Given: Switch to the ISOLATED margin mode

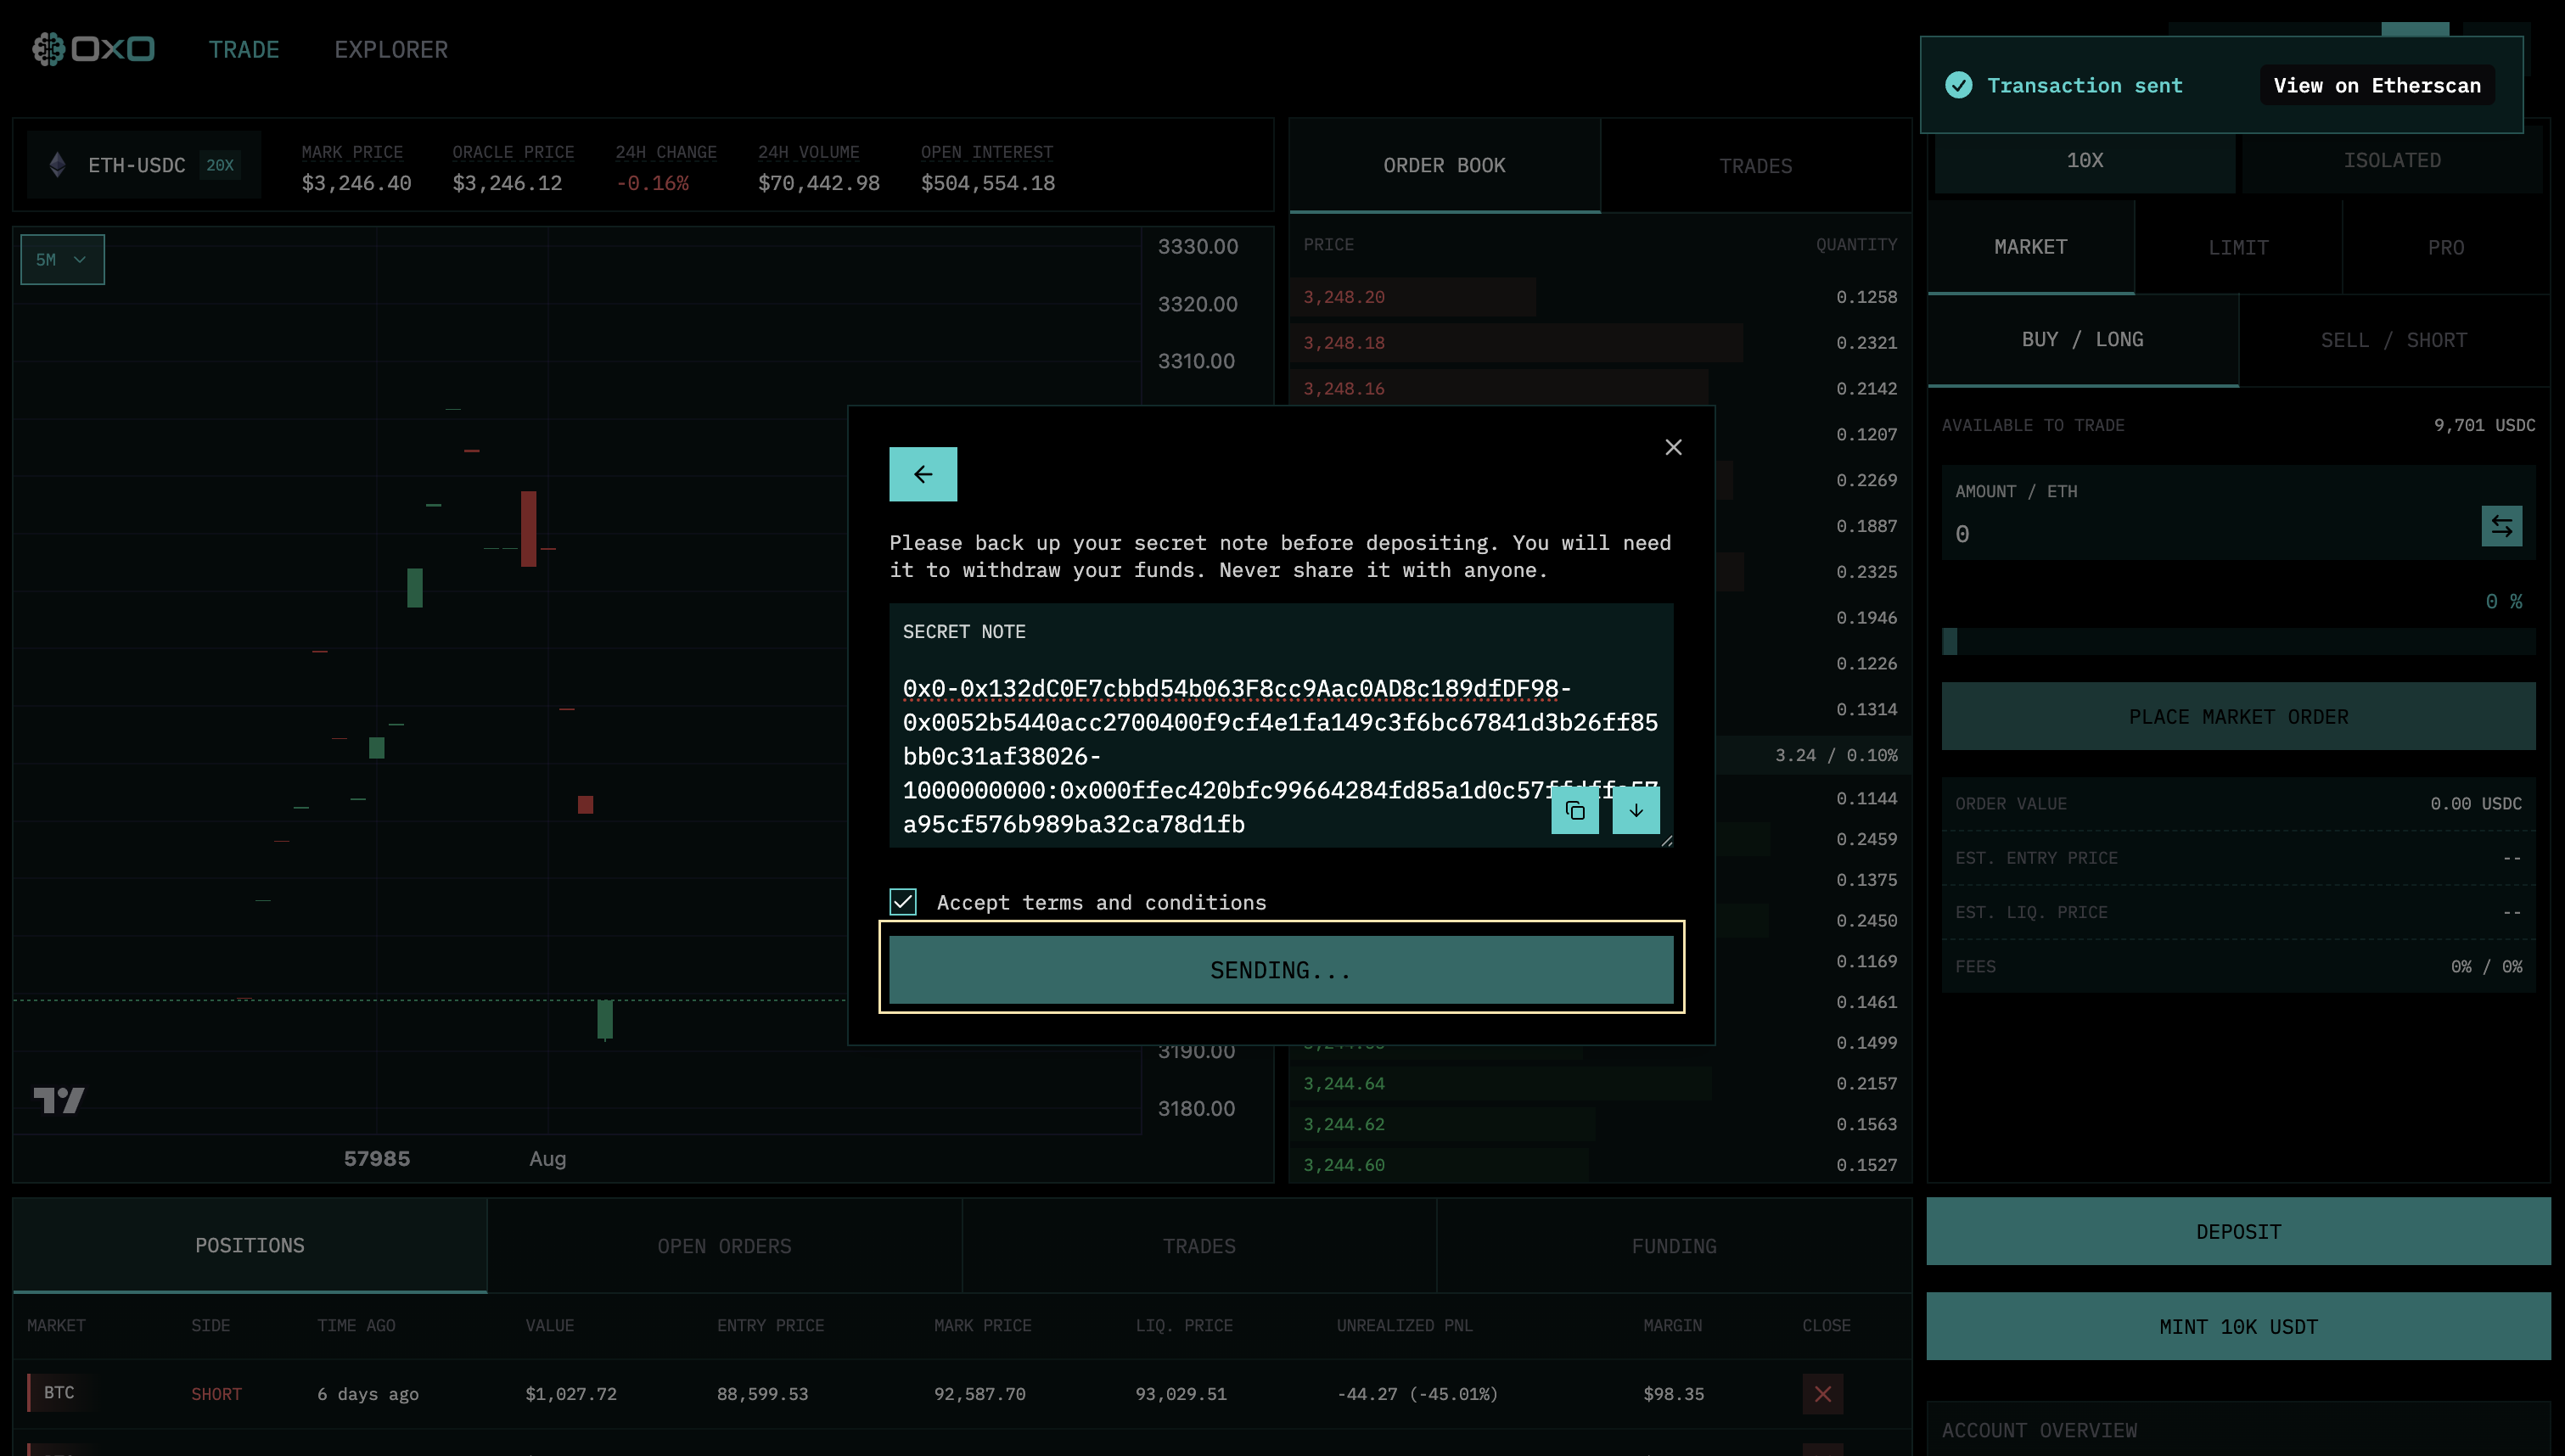Looking at the screenshot, I should [x=2391, y=161].
